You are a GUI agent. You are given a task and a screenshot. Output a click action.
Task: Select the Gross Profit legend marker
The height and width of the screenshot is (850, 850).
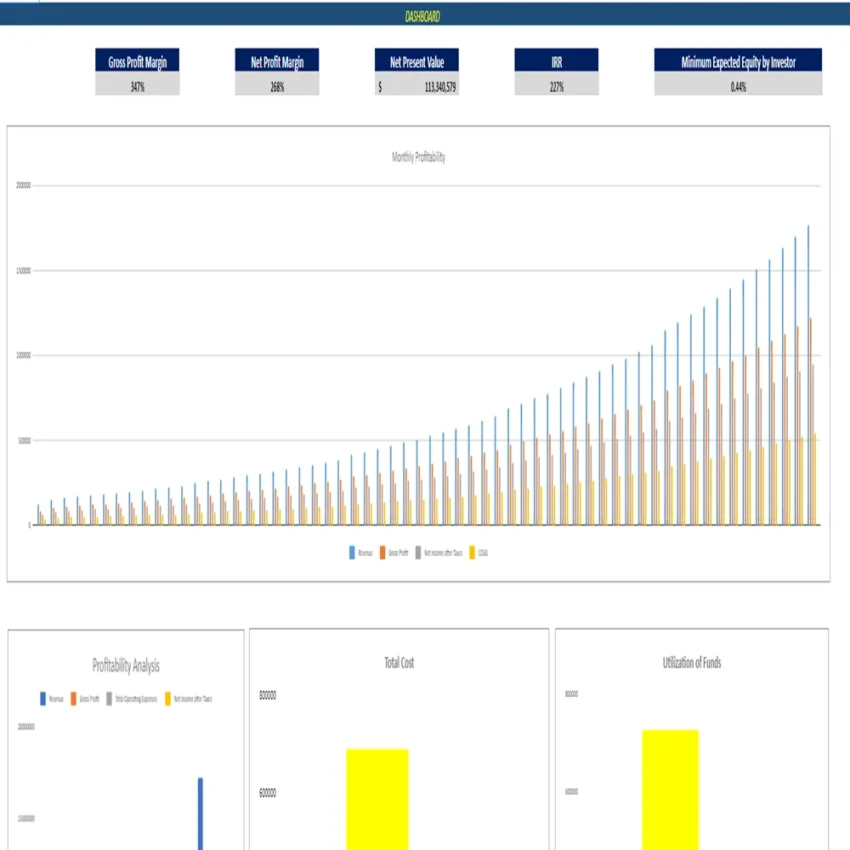pyautogui.click(x=382, y=550)
